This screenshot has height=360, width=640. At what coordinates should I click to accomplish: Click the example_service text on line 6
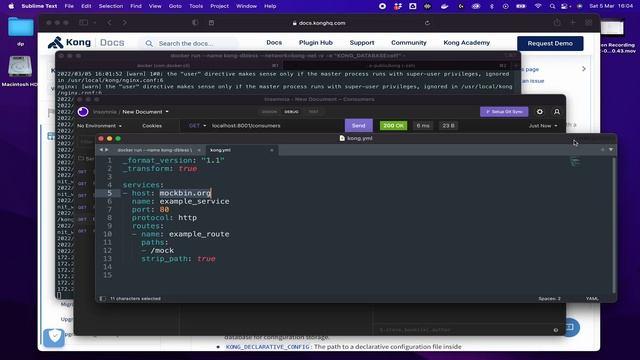tap(194, 202)
